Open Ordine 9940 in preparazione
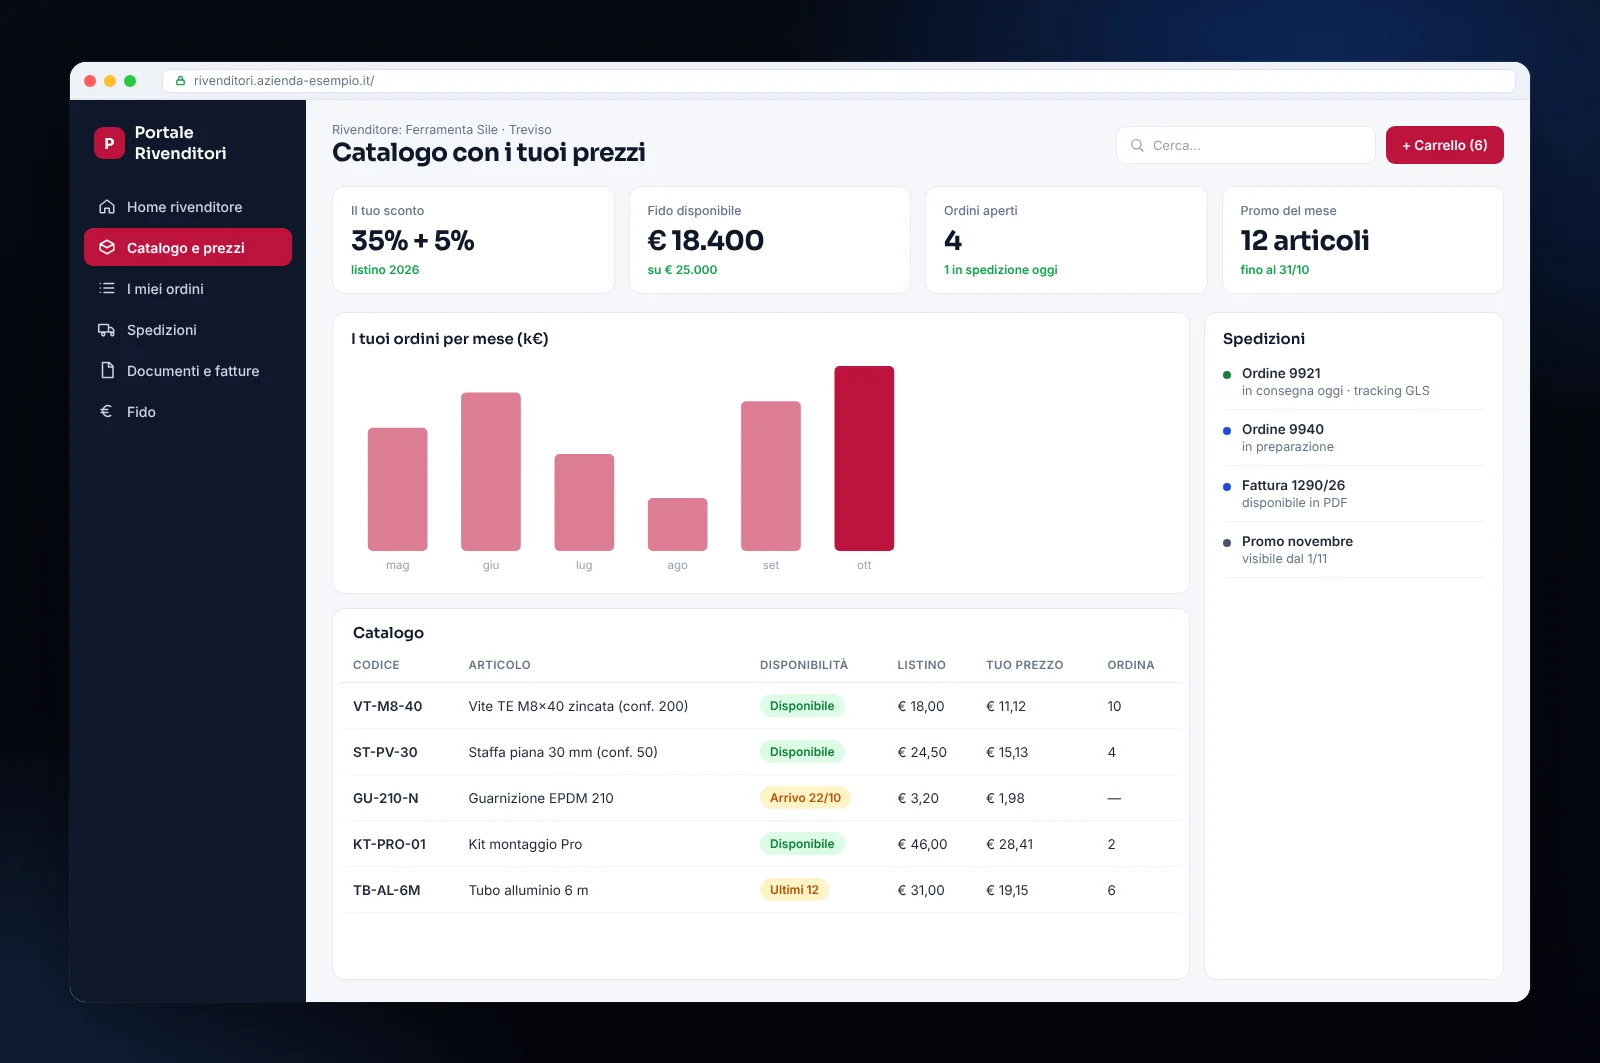This screenshot has height=1063, width=1600. (1354, 438)
